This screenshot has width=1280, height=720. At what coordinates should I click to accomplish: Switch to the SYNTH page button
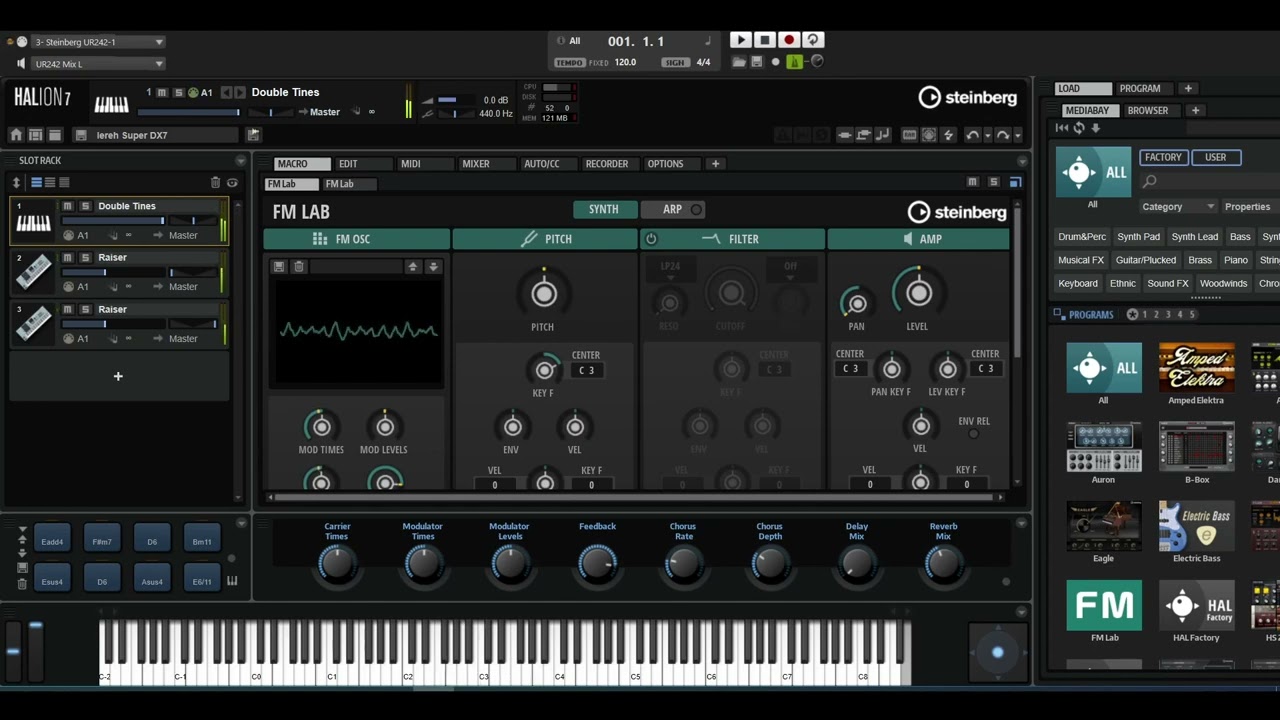[604, 209]
